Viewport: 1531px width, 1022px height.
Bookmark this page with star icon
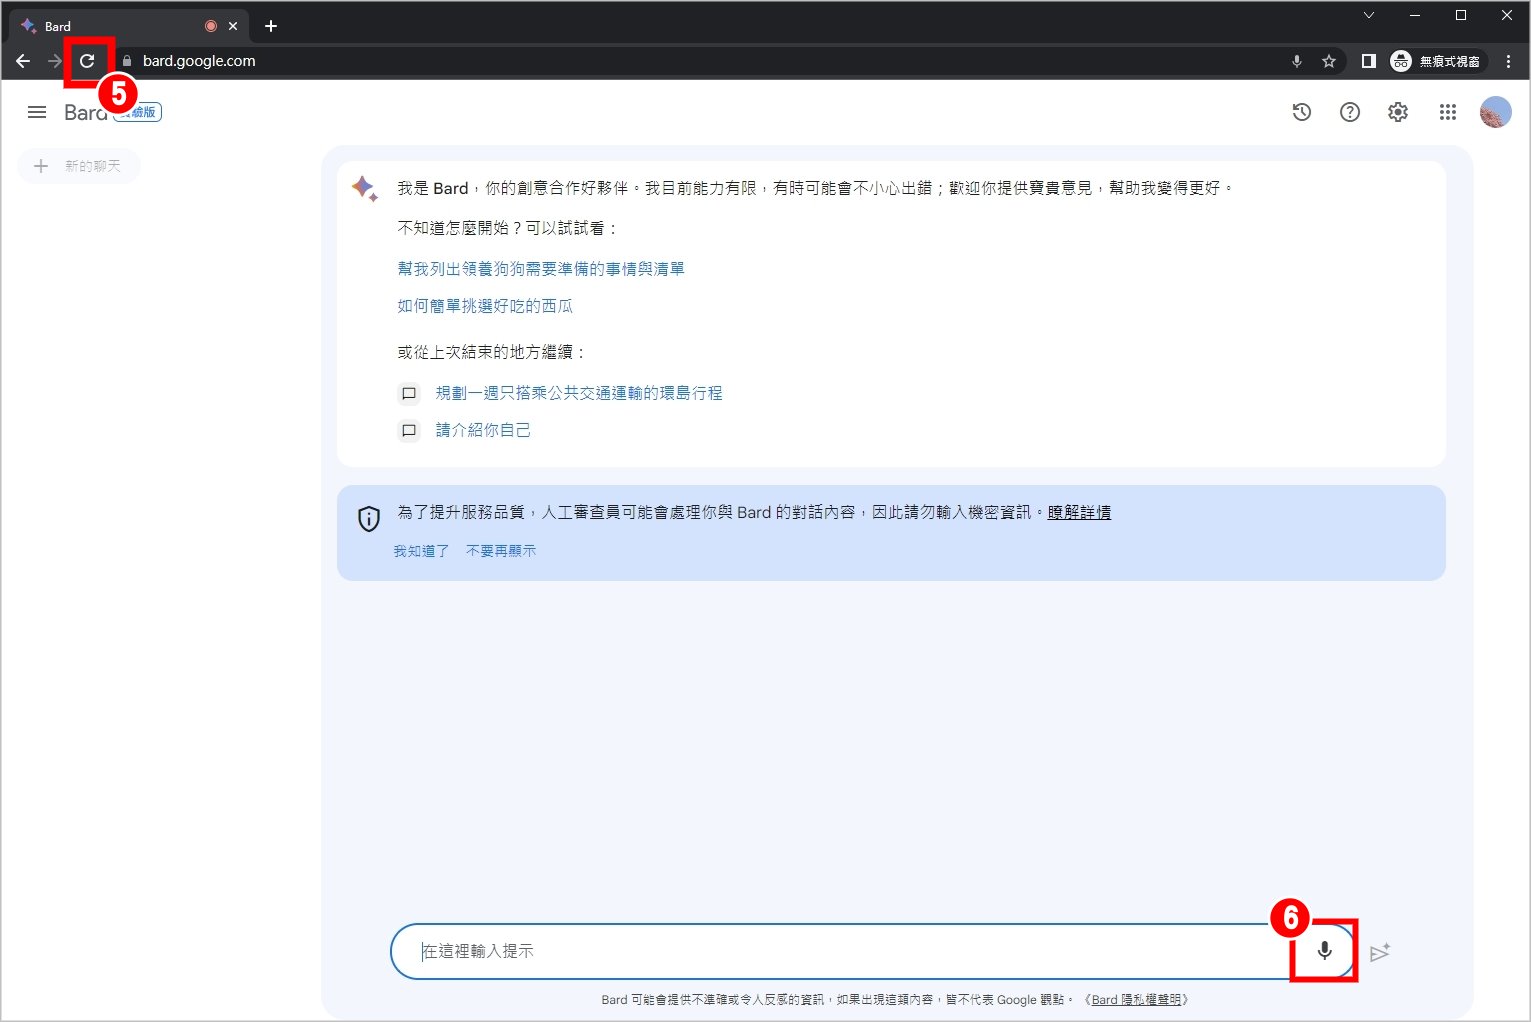pyautogui.click(x=1329, y=61)
